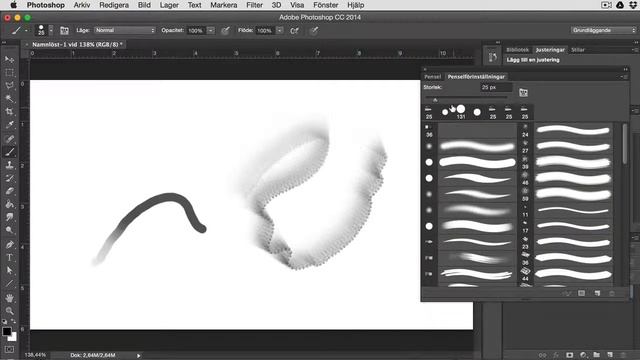Screen dimensions: 640x360
Task: Open the Markera menu
Action: tap(224, 5)
